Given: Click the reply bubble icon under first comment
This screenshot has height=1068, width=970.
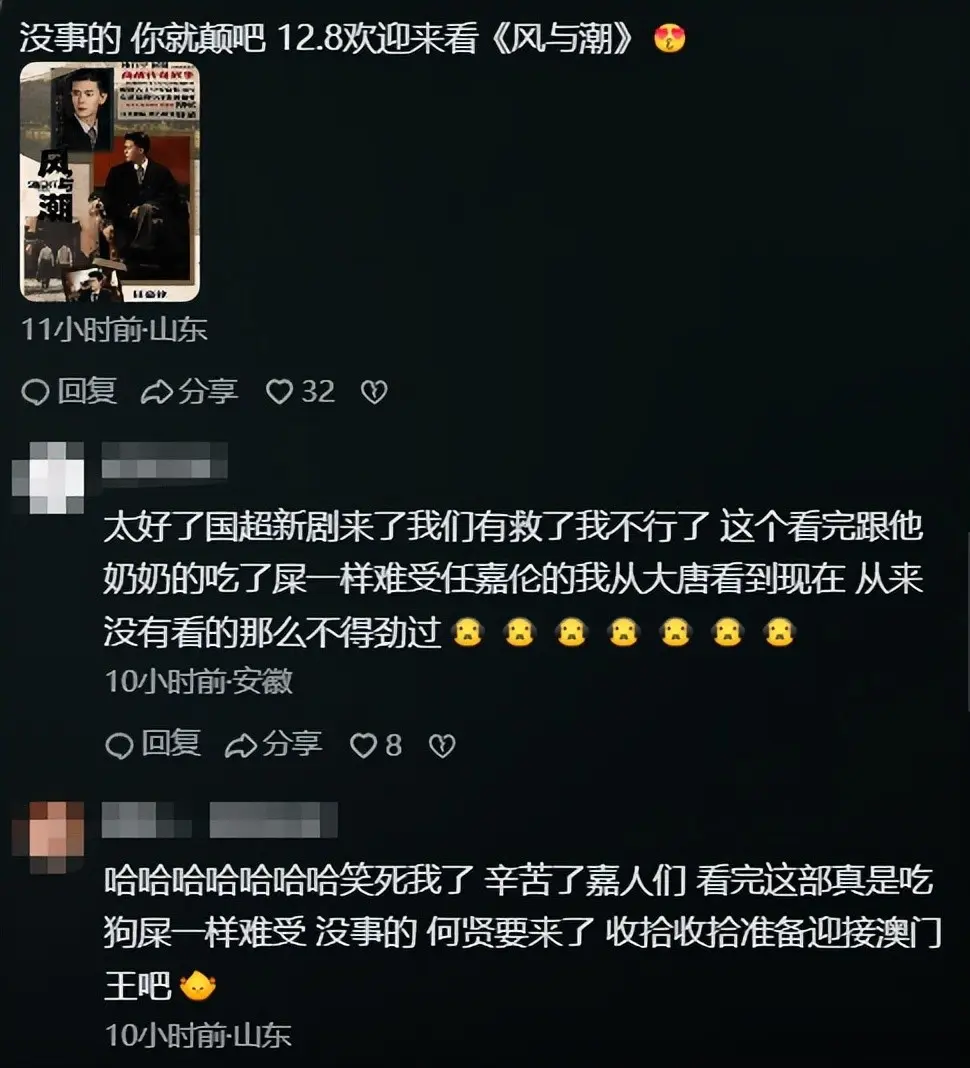Looking at the screenshot, I should 35,392.
